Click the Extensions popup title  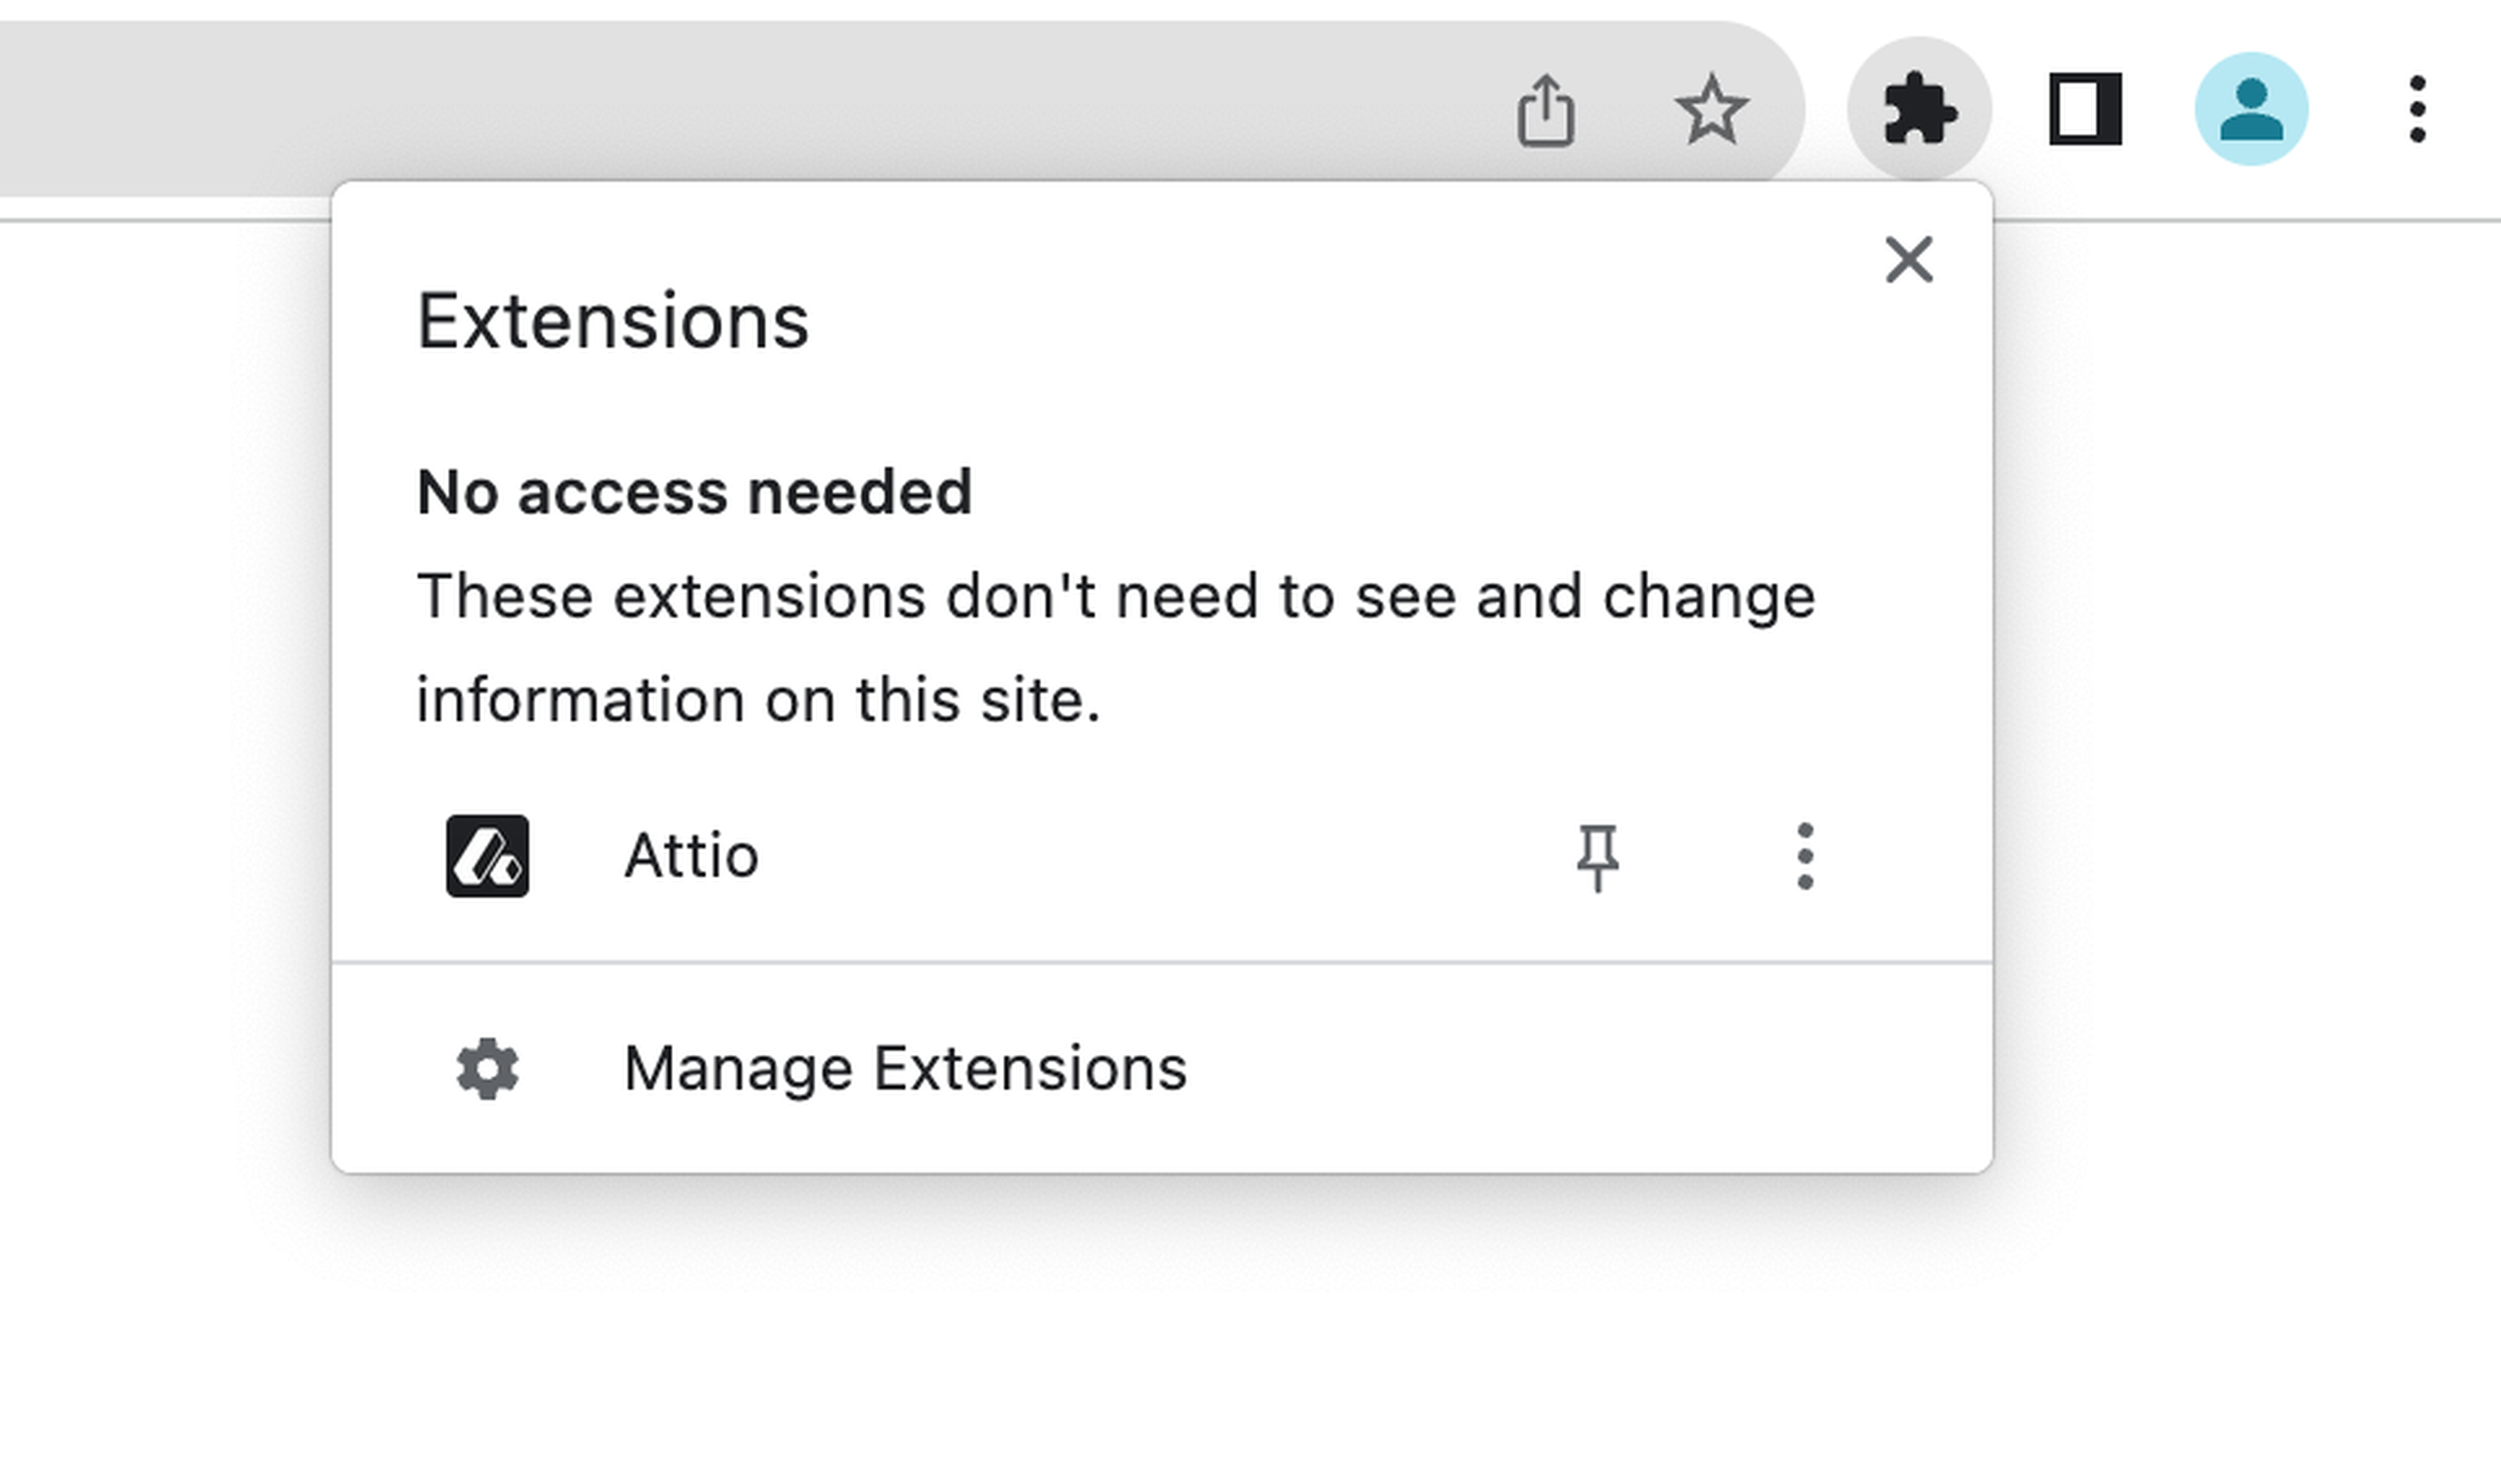[x=612, y=322]
